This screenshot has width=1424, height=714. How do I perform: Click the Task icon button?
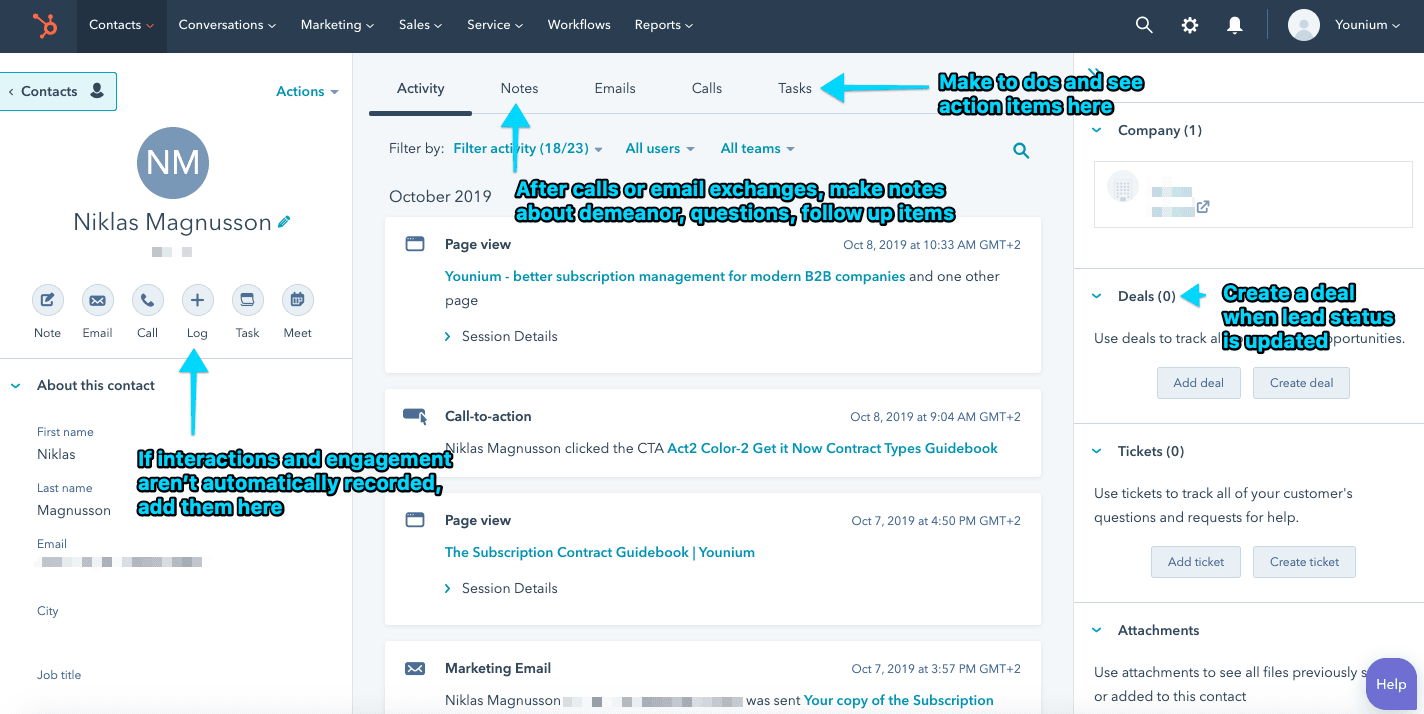pos(247,299)
